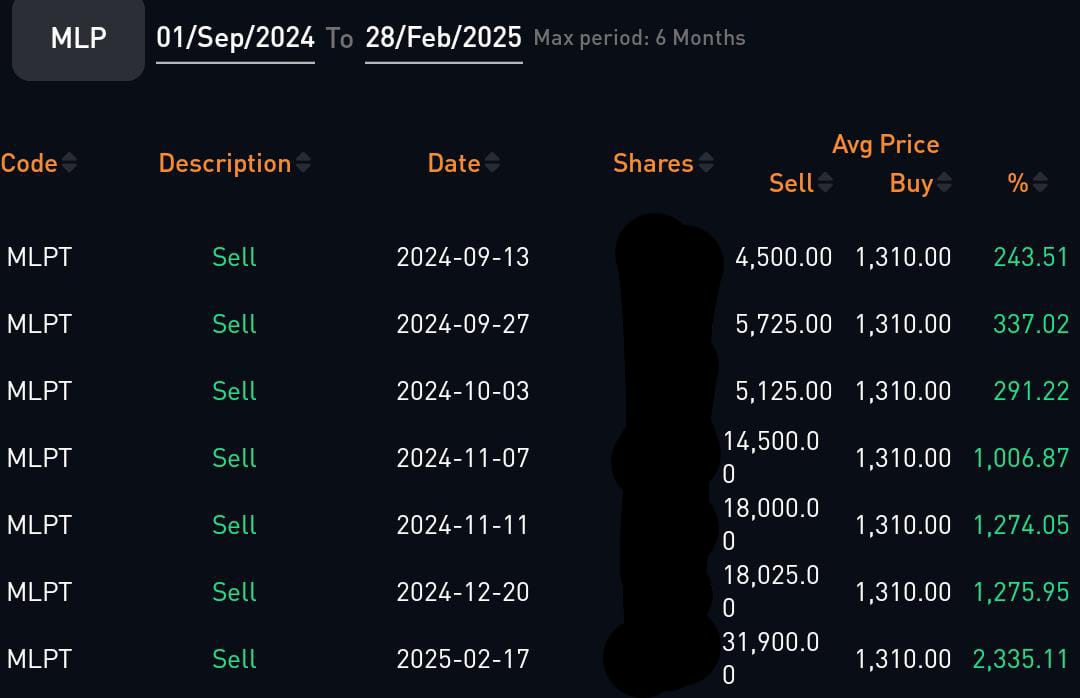Click sort arrows next to Sell price
Screen dimensions: 1080x698
click(825, 183)
